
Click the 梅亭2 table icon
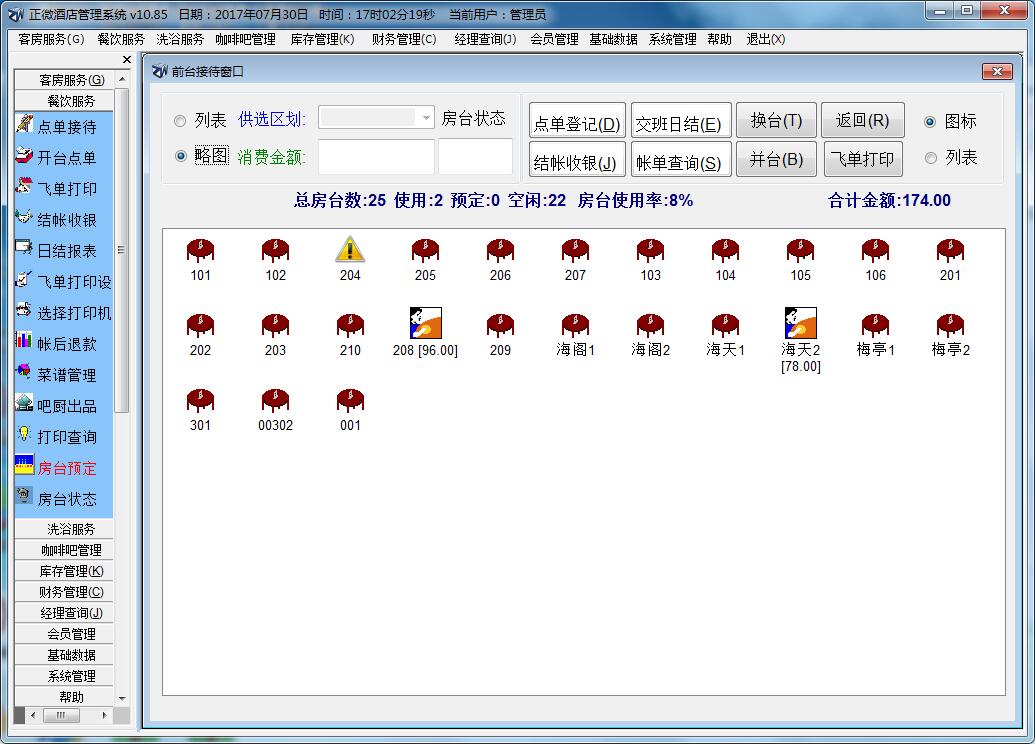[950, 324]
